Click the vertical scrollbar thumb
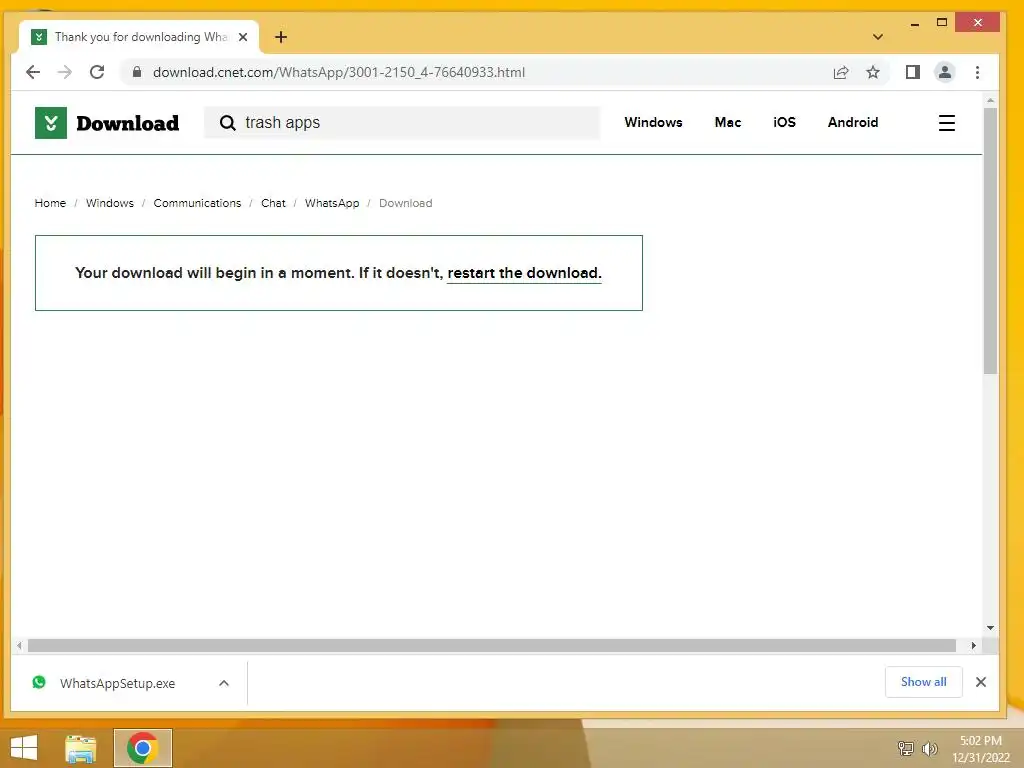Screen dimensions: 1024x768 point(990,240)
